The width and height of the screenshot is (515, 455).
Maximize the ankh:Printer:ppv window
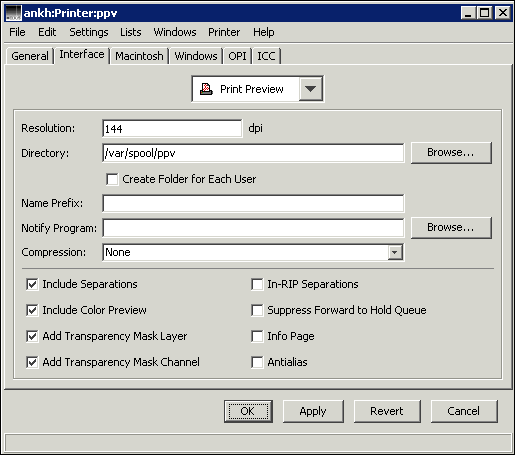pos(484,13)
